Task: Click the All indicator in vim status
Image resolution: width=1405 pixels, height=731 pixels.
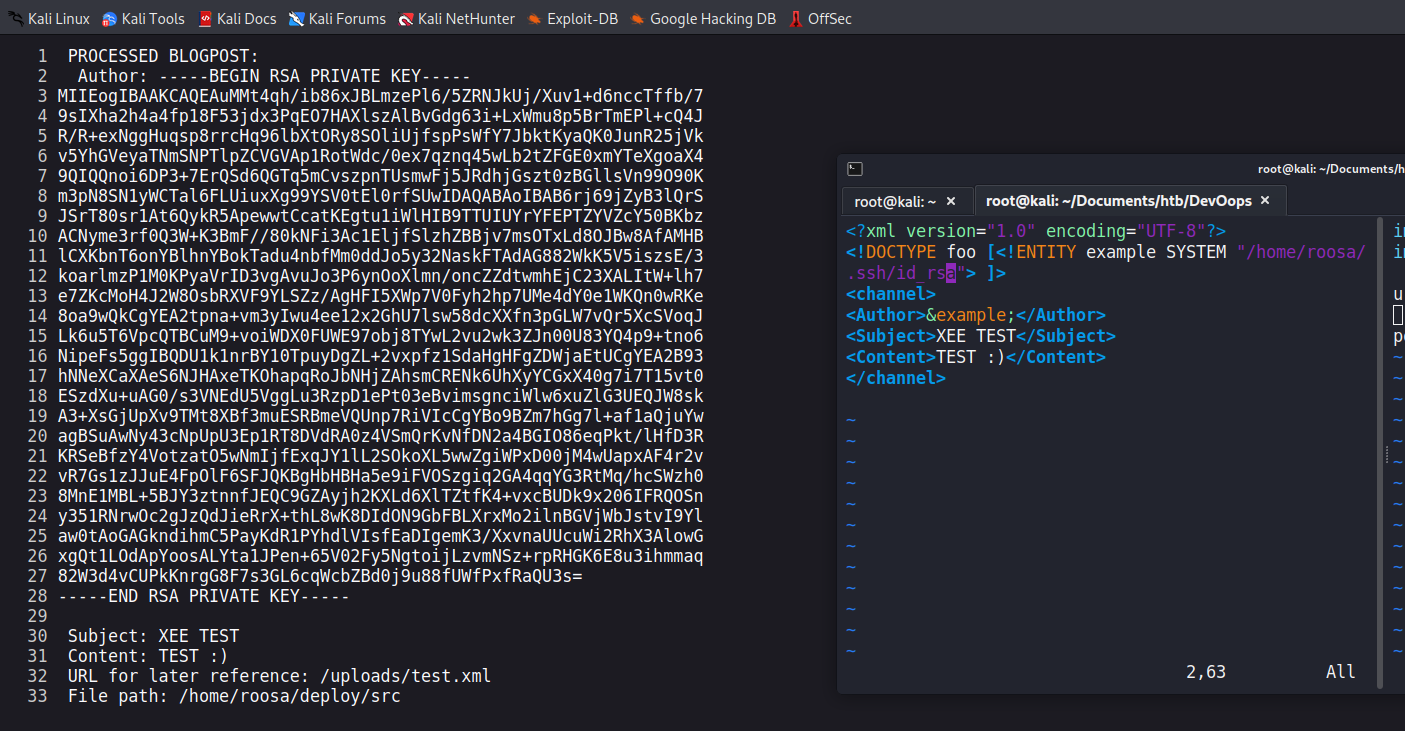Action: click(1341, 672)
